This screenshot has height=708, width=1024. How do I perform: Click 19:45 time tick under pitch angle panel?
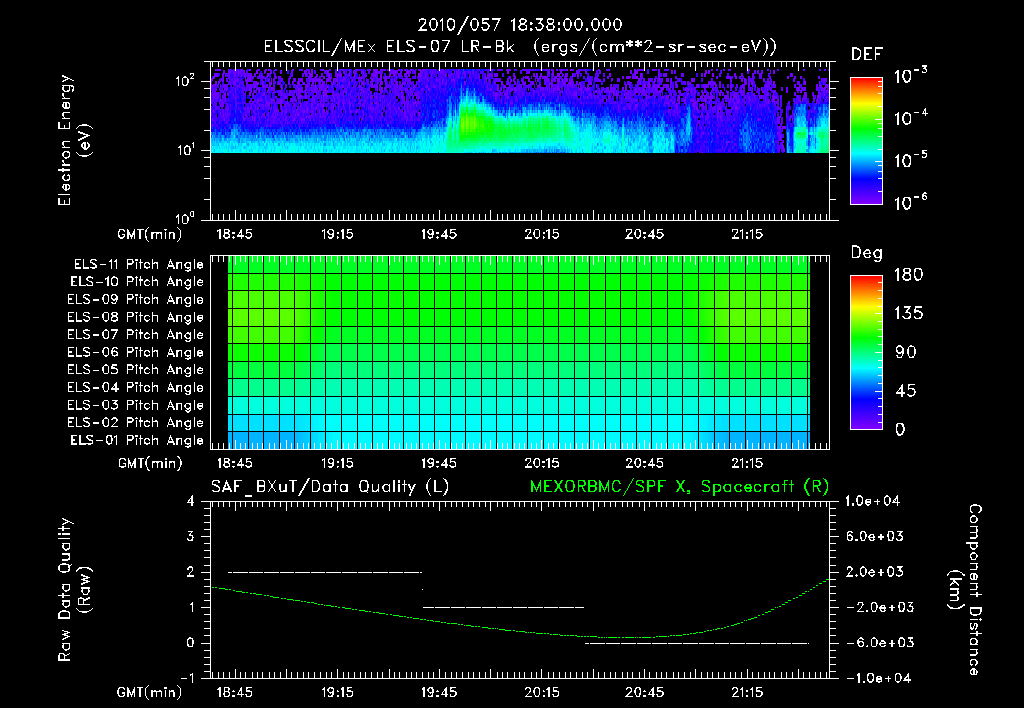(439, 463)
